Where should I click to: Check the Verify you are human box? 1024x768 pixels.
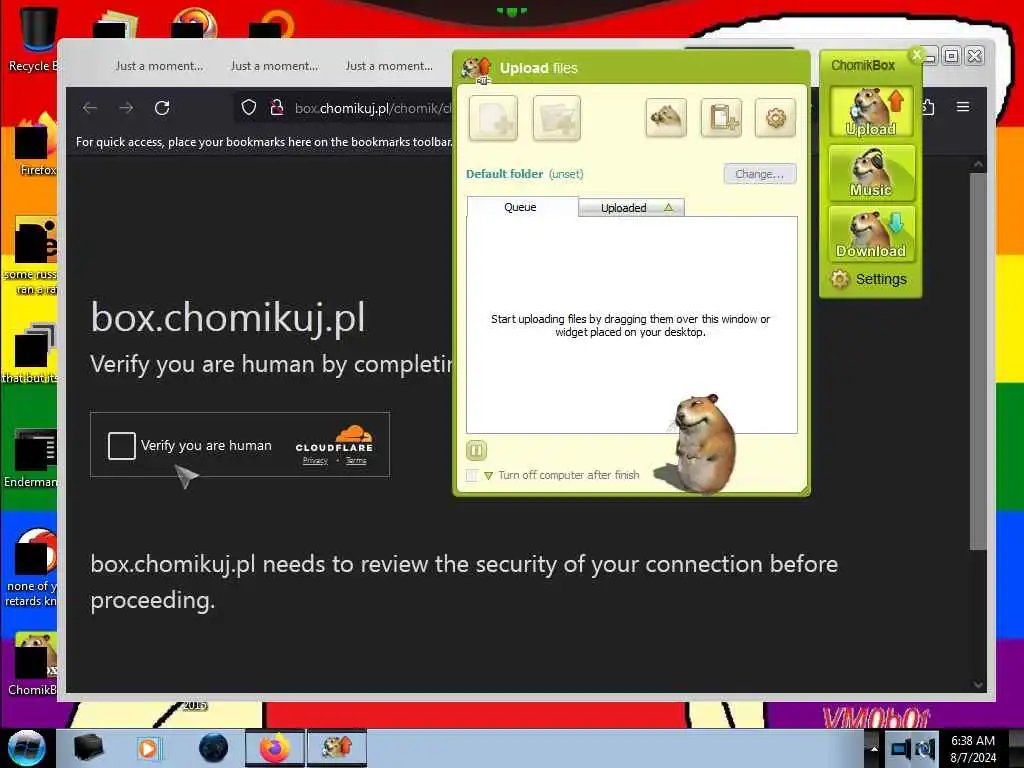(x=121, y=446)
